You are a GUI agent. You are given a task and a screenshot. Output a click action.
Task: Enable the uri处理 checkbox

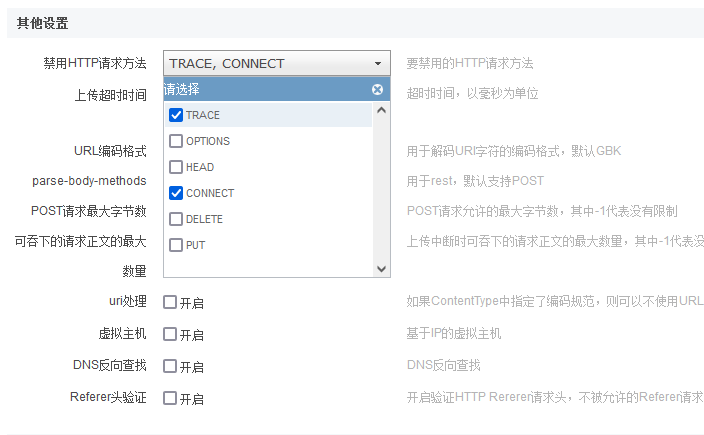pyautogui.click(x=170, y=302)
